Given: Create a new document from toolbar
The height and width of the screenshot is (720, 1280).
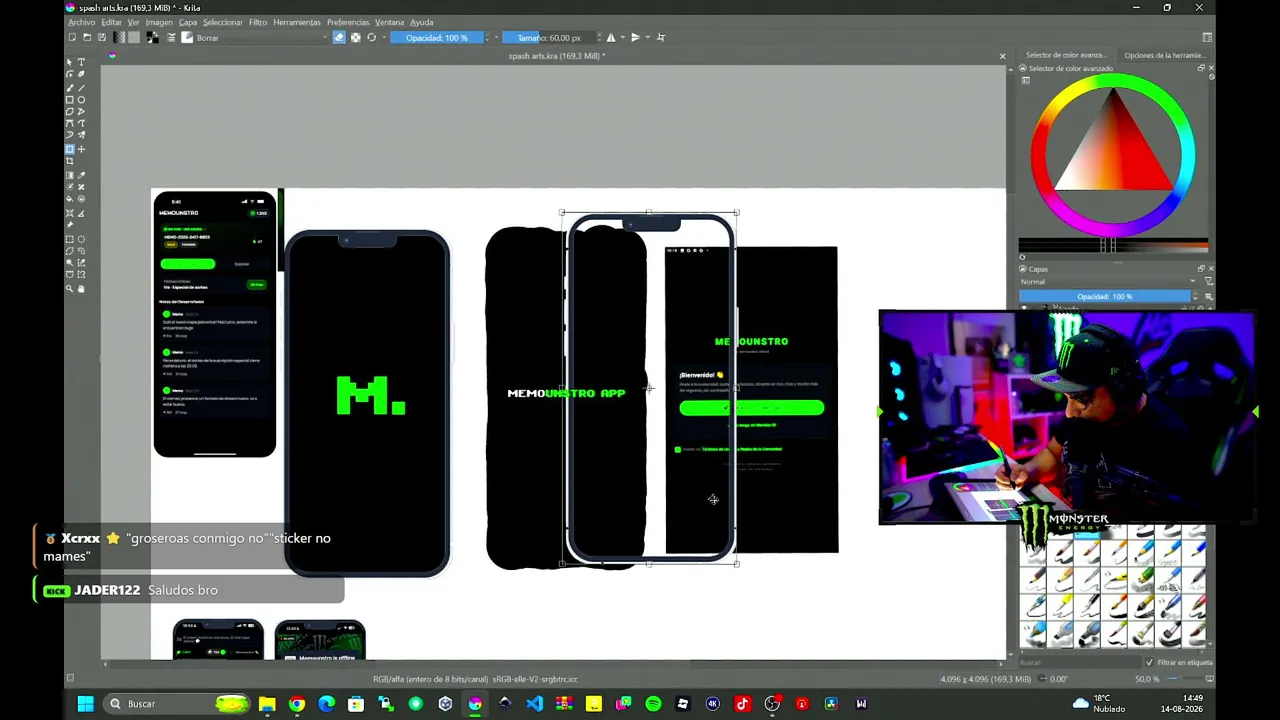Looking at the screenshot, I should coord(72,38).
